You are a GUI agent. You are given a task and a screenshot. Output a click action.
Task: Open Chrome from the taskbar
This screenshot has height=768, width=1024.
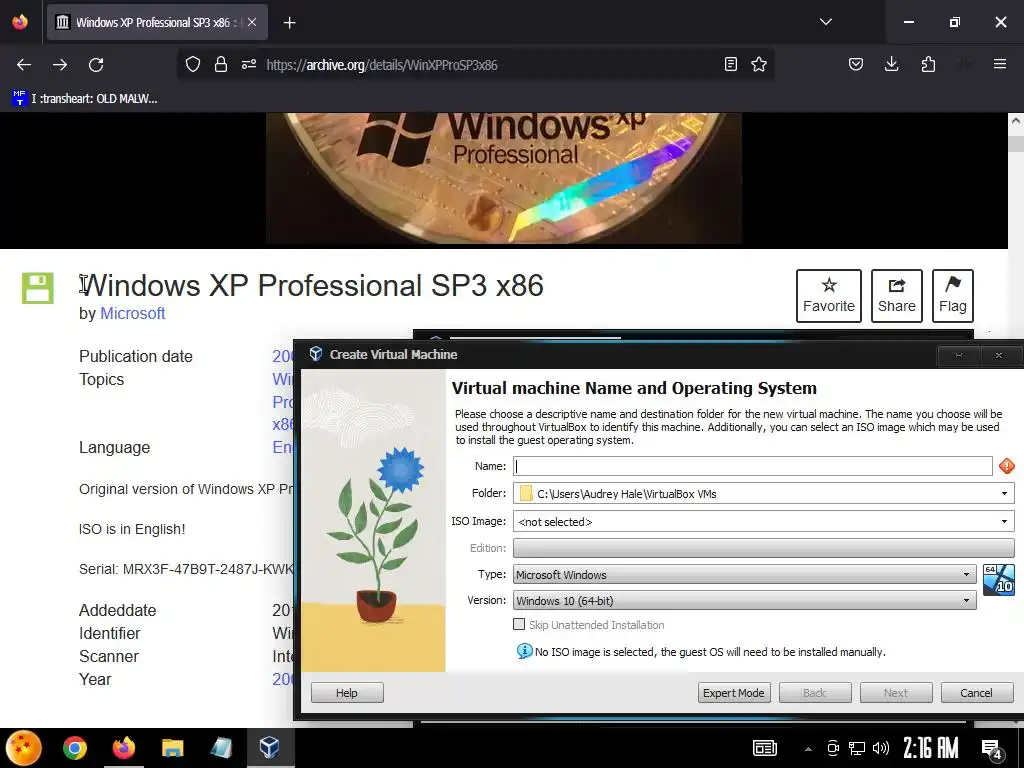coord(75,748)
